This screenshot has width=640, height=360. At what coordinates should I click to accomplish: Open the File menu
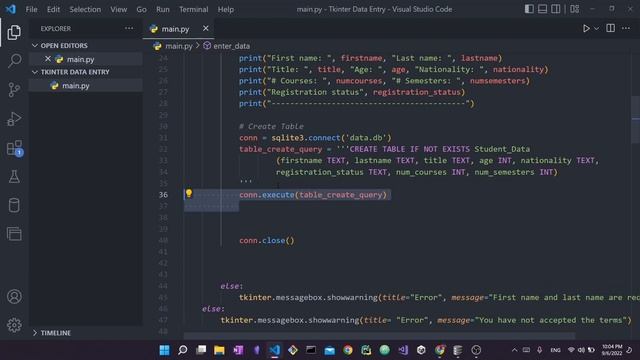tap(31, 9)
